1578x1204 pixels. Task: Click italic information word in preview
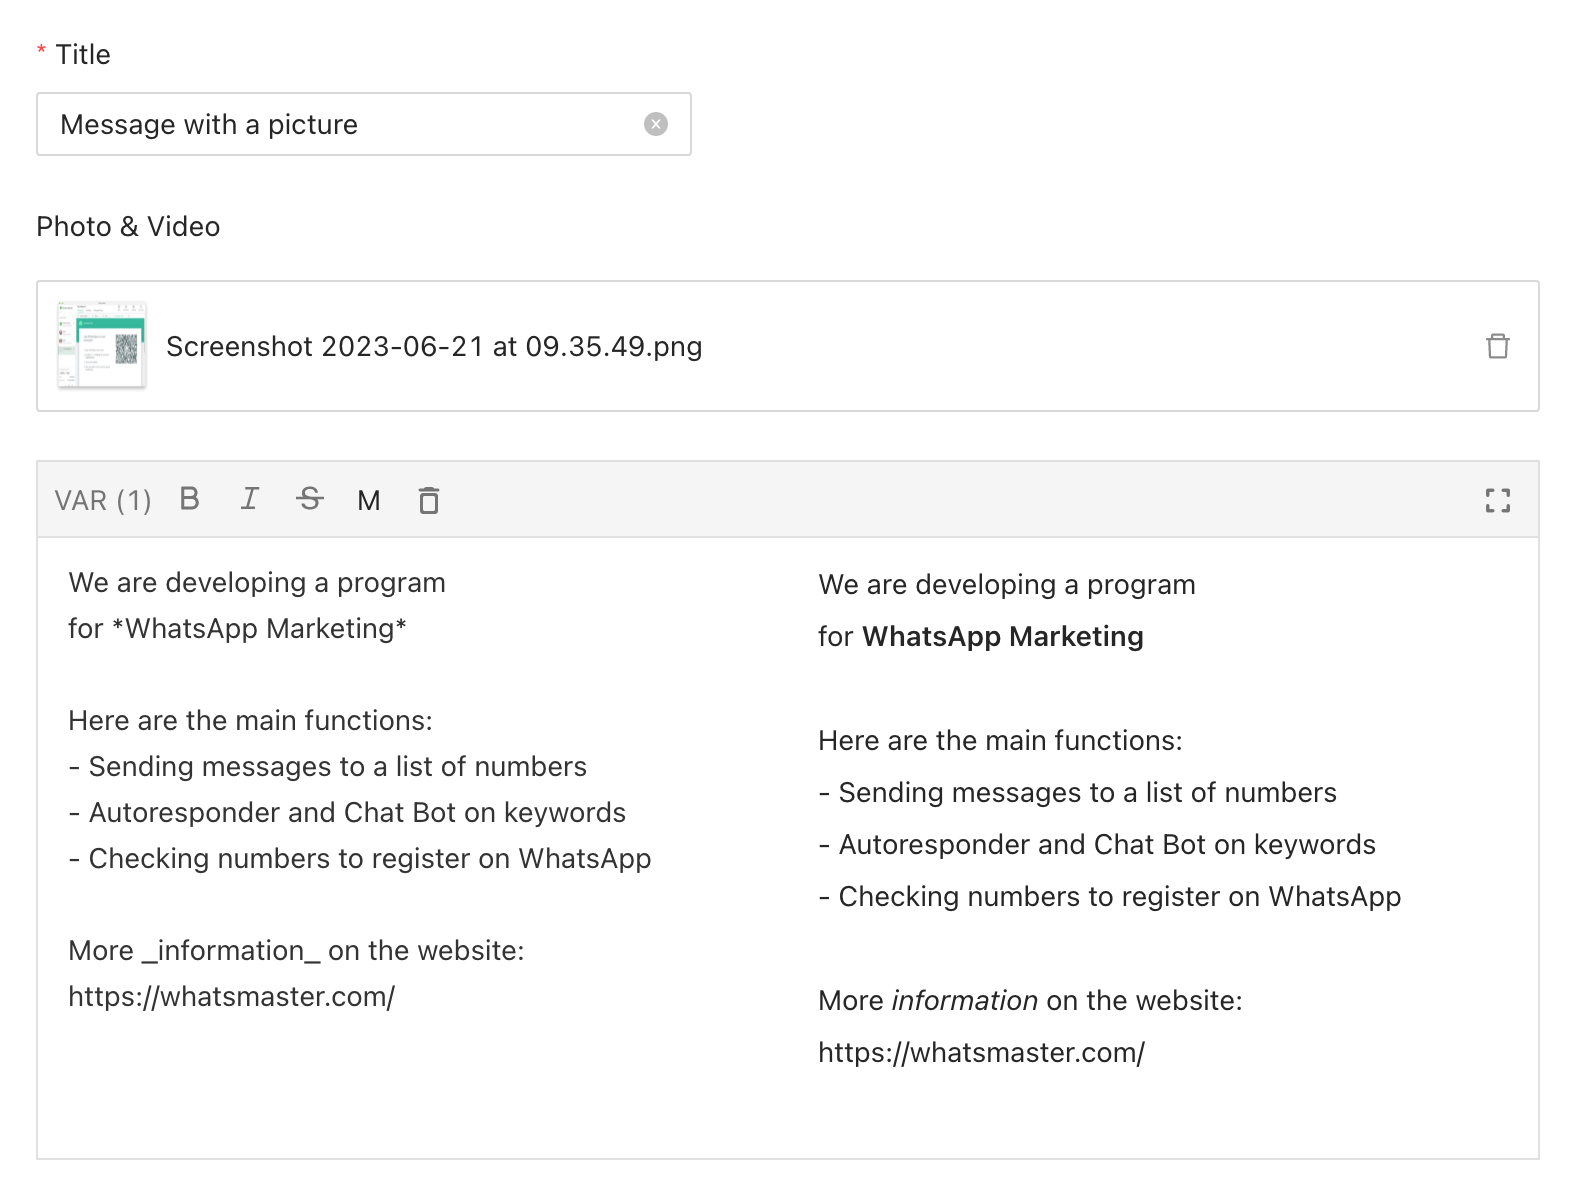pos(964,1001)
